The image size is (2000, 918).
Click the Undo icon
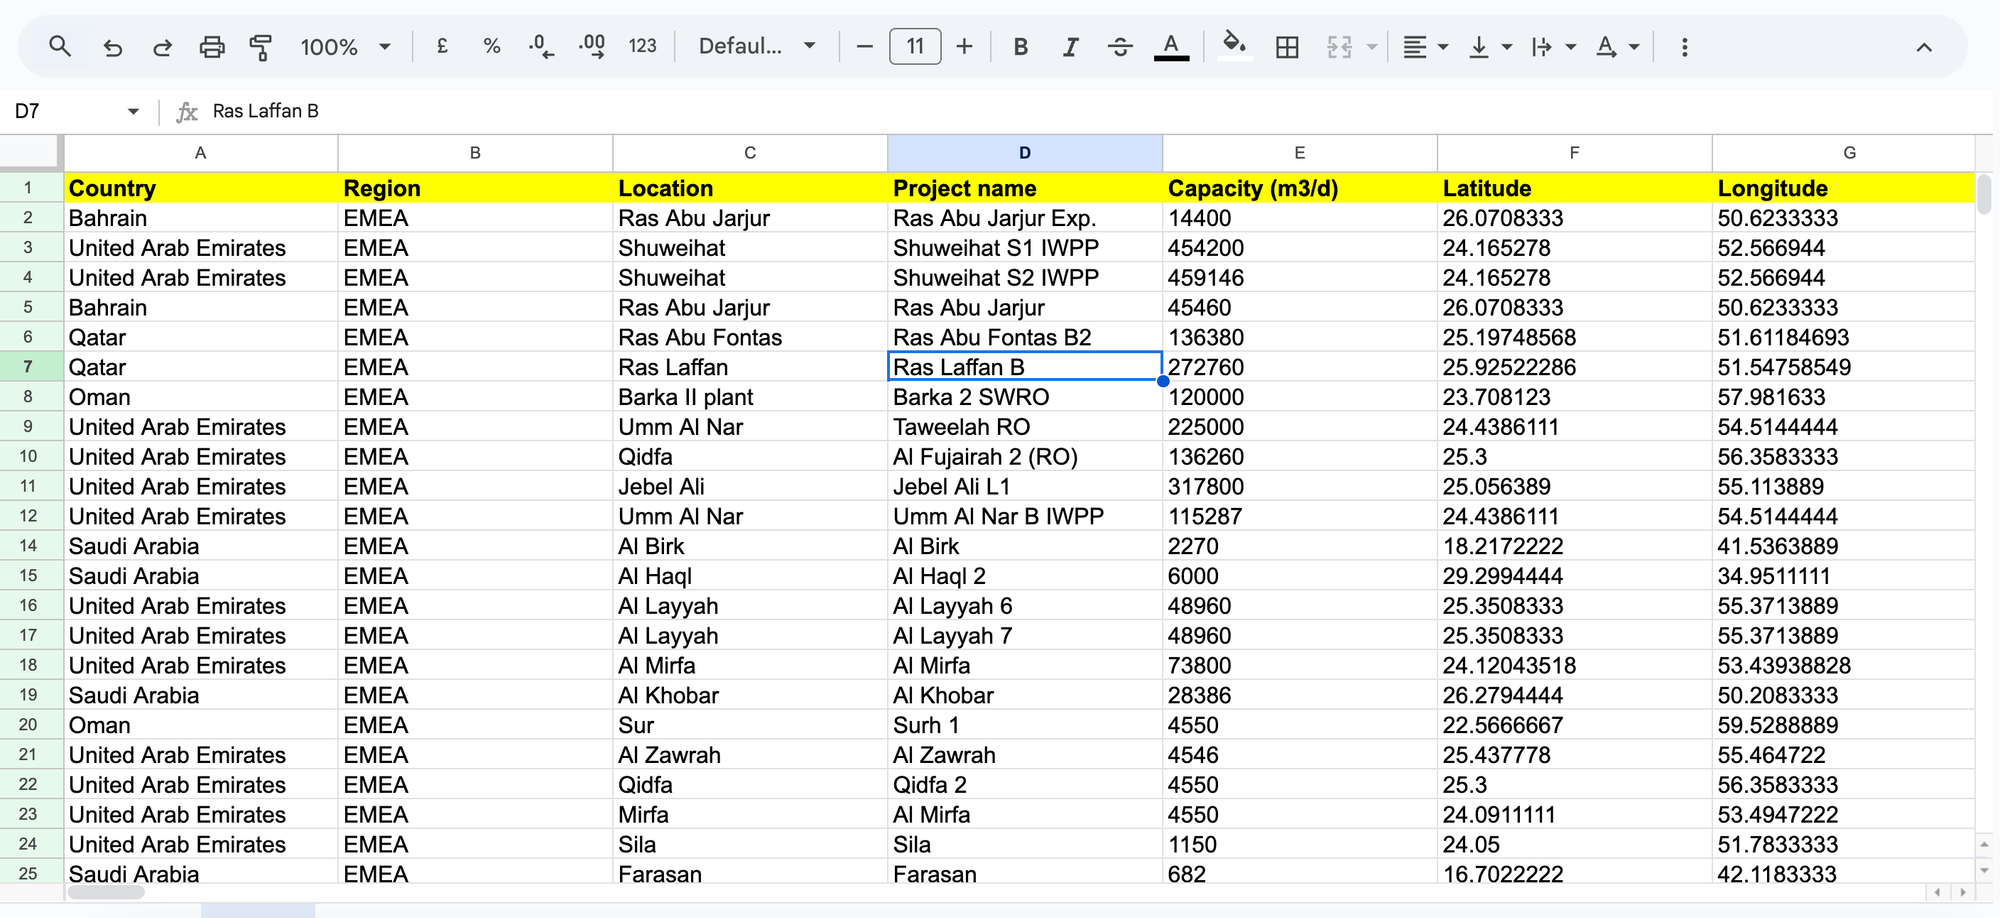(112, 46)
